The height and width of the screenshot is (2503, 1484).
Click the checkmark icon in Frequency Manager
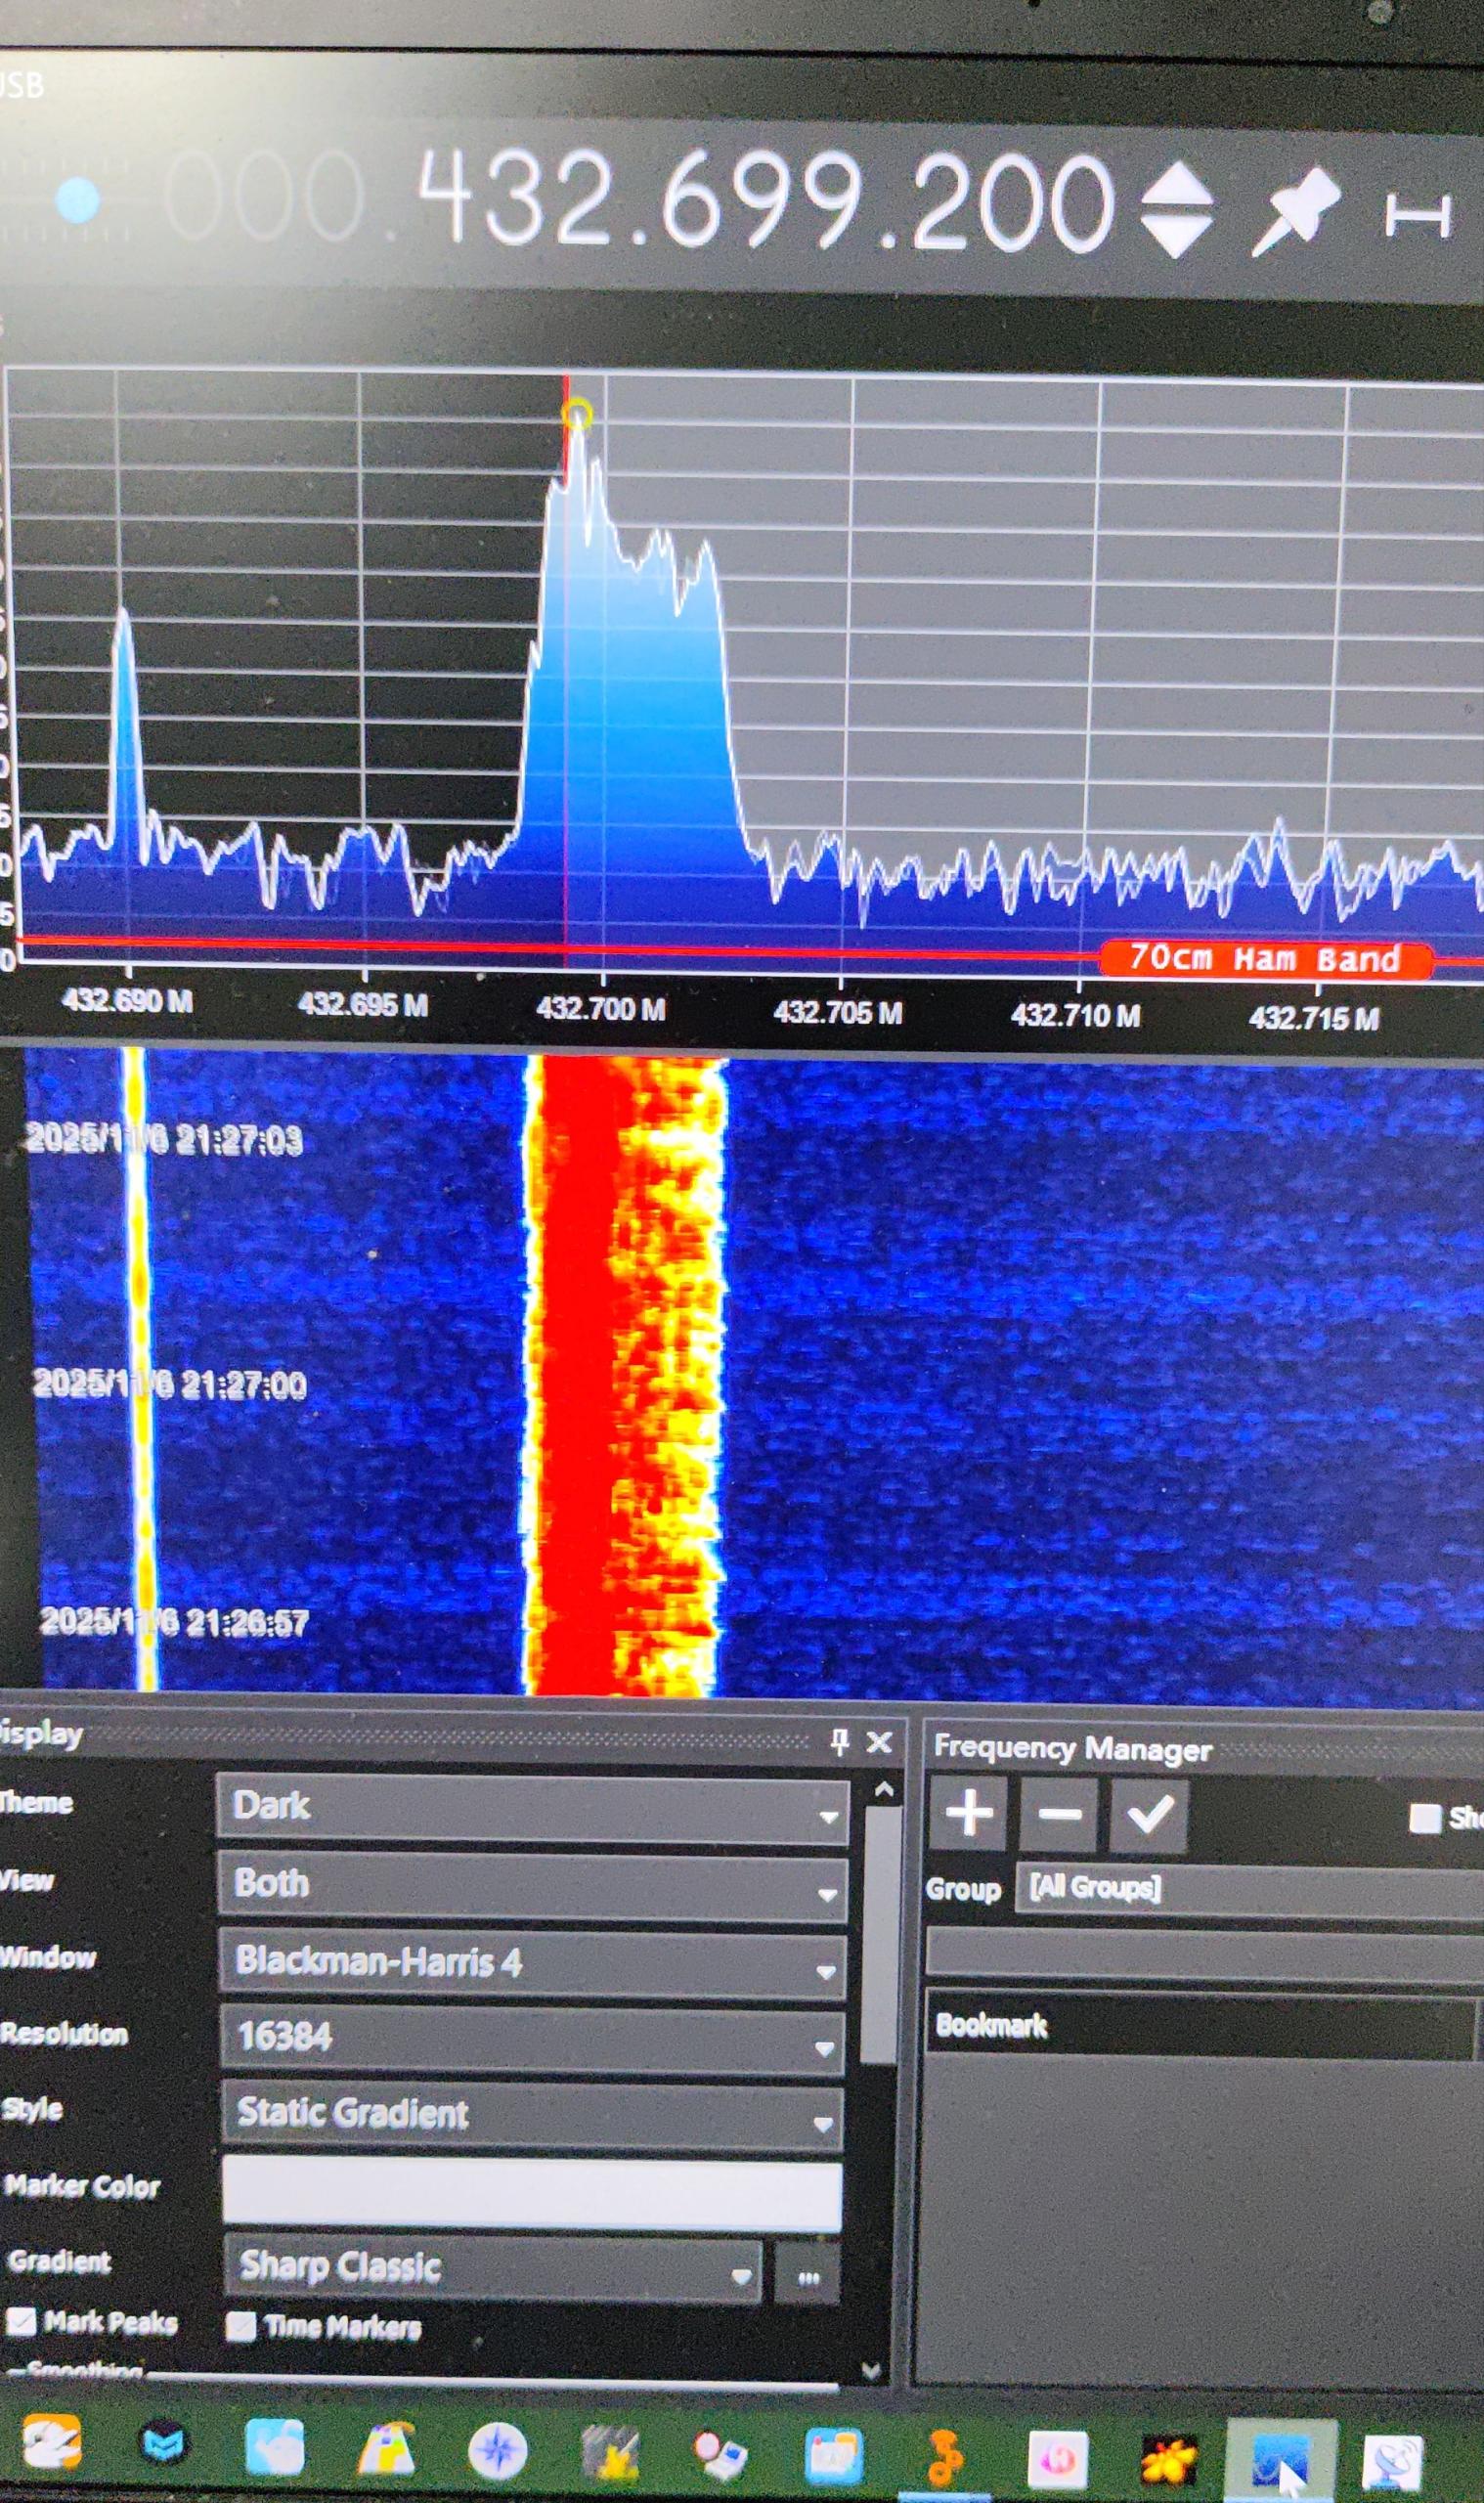[x=1149, y=1814]
